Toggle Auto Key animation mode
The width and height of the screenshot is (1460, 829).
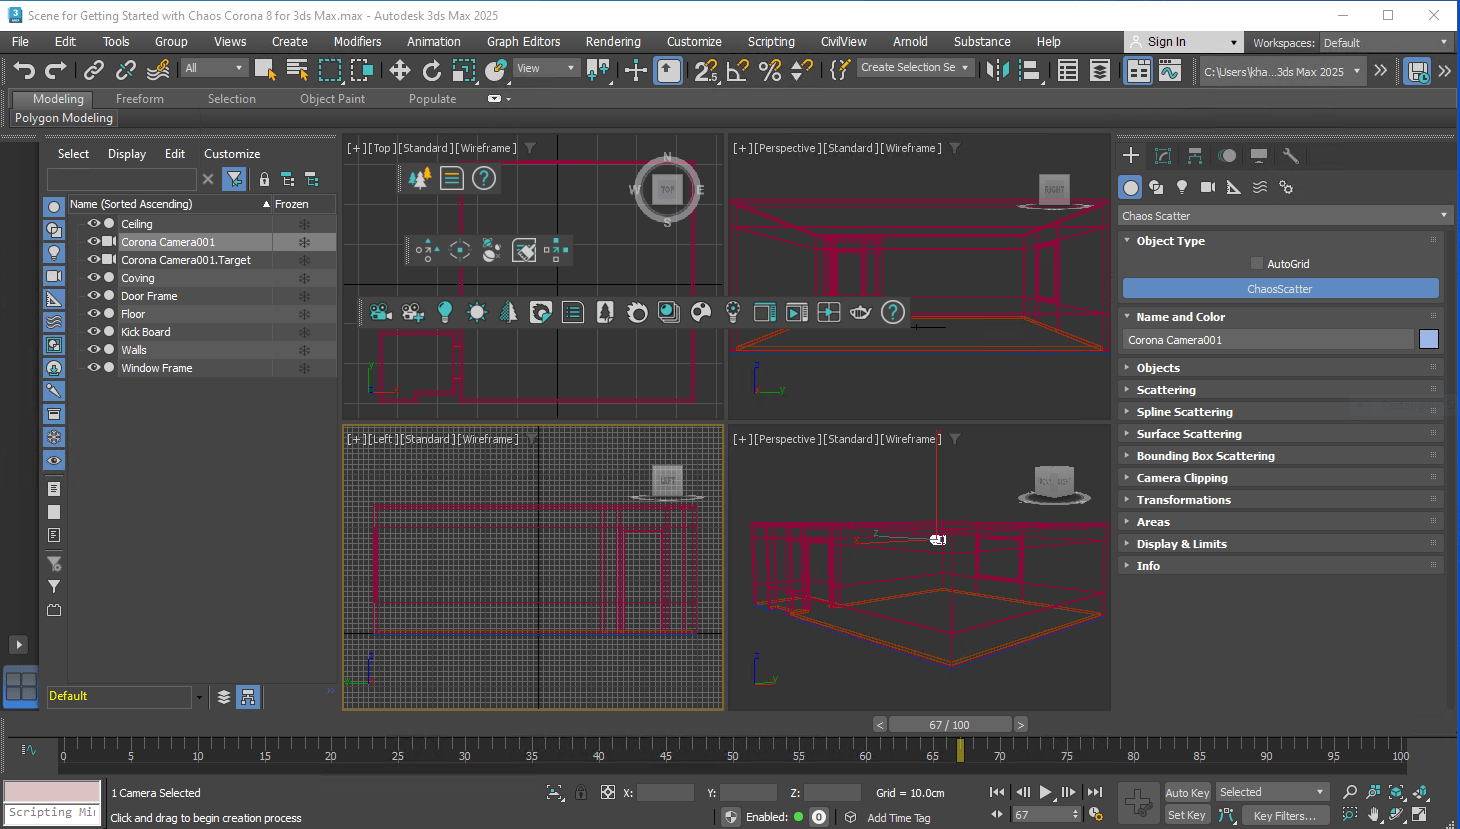1187,792
